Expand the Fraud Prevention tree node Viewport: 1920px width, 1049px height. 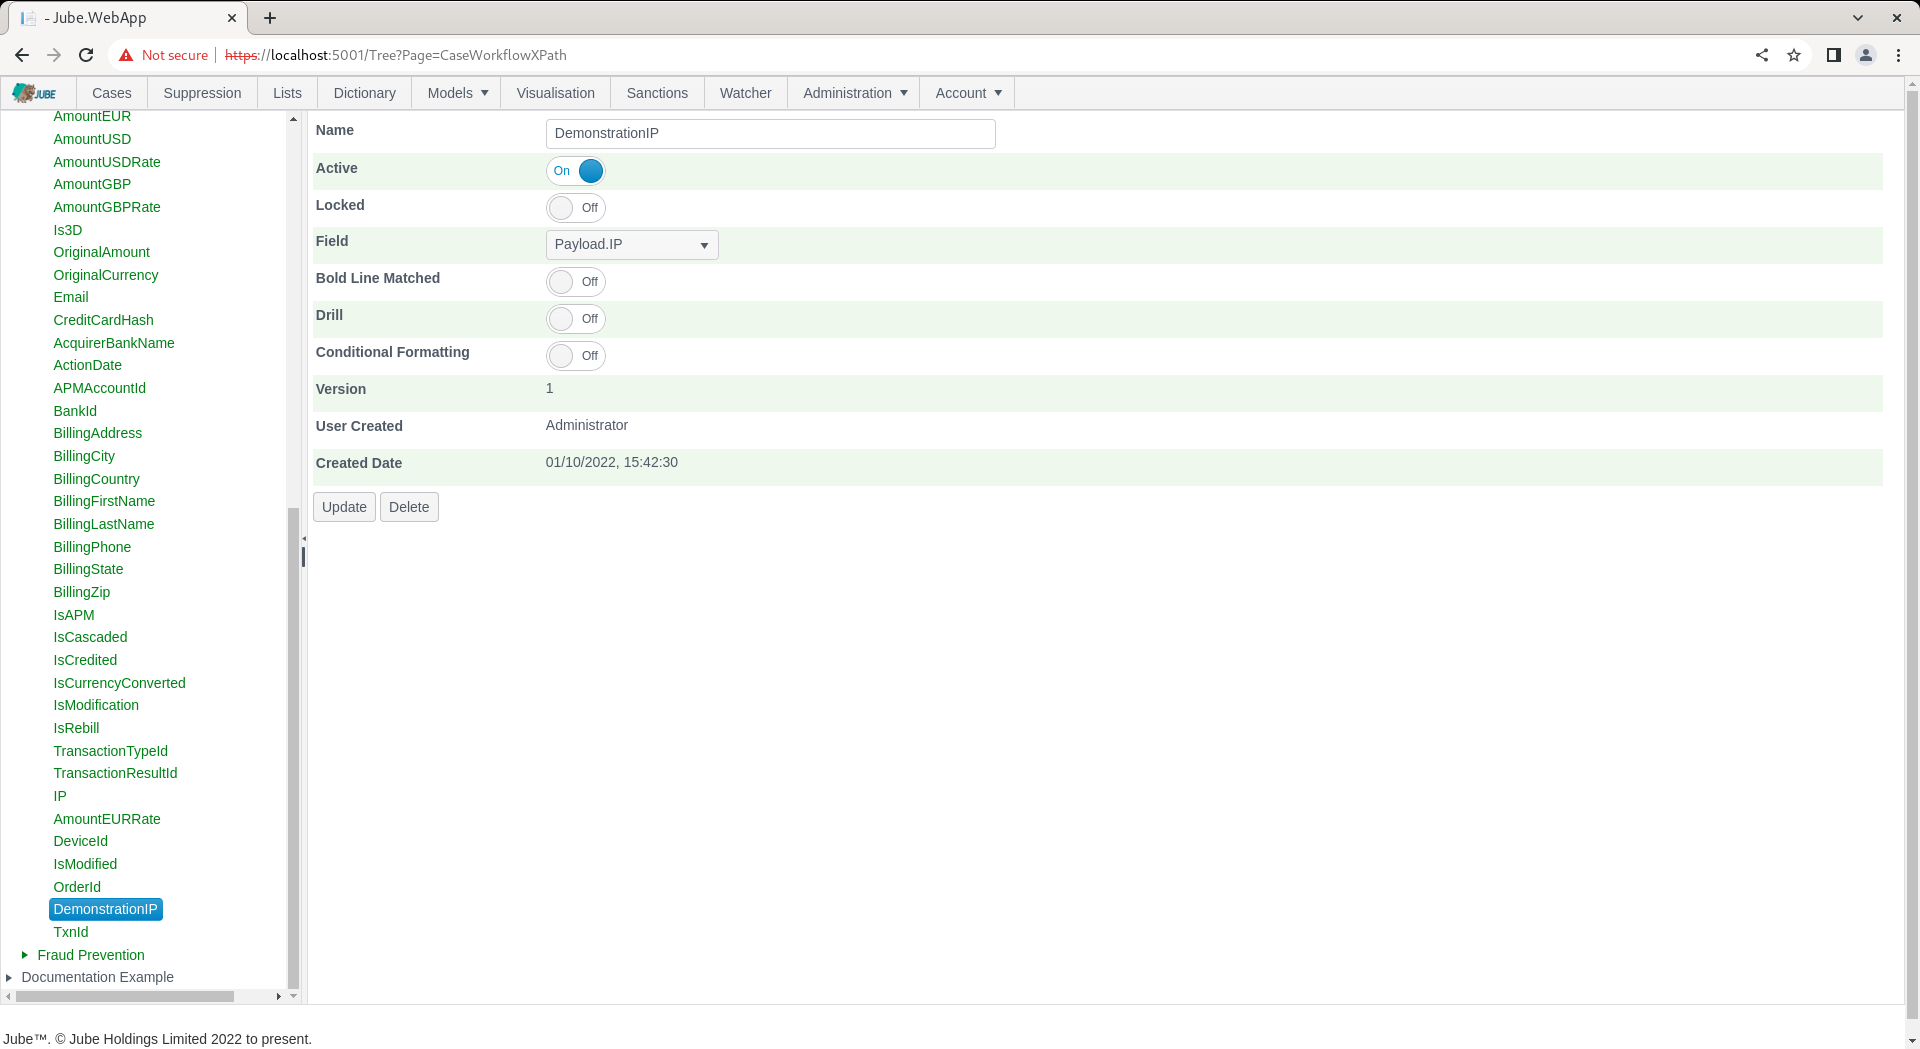click(x=25, y=955)
